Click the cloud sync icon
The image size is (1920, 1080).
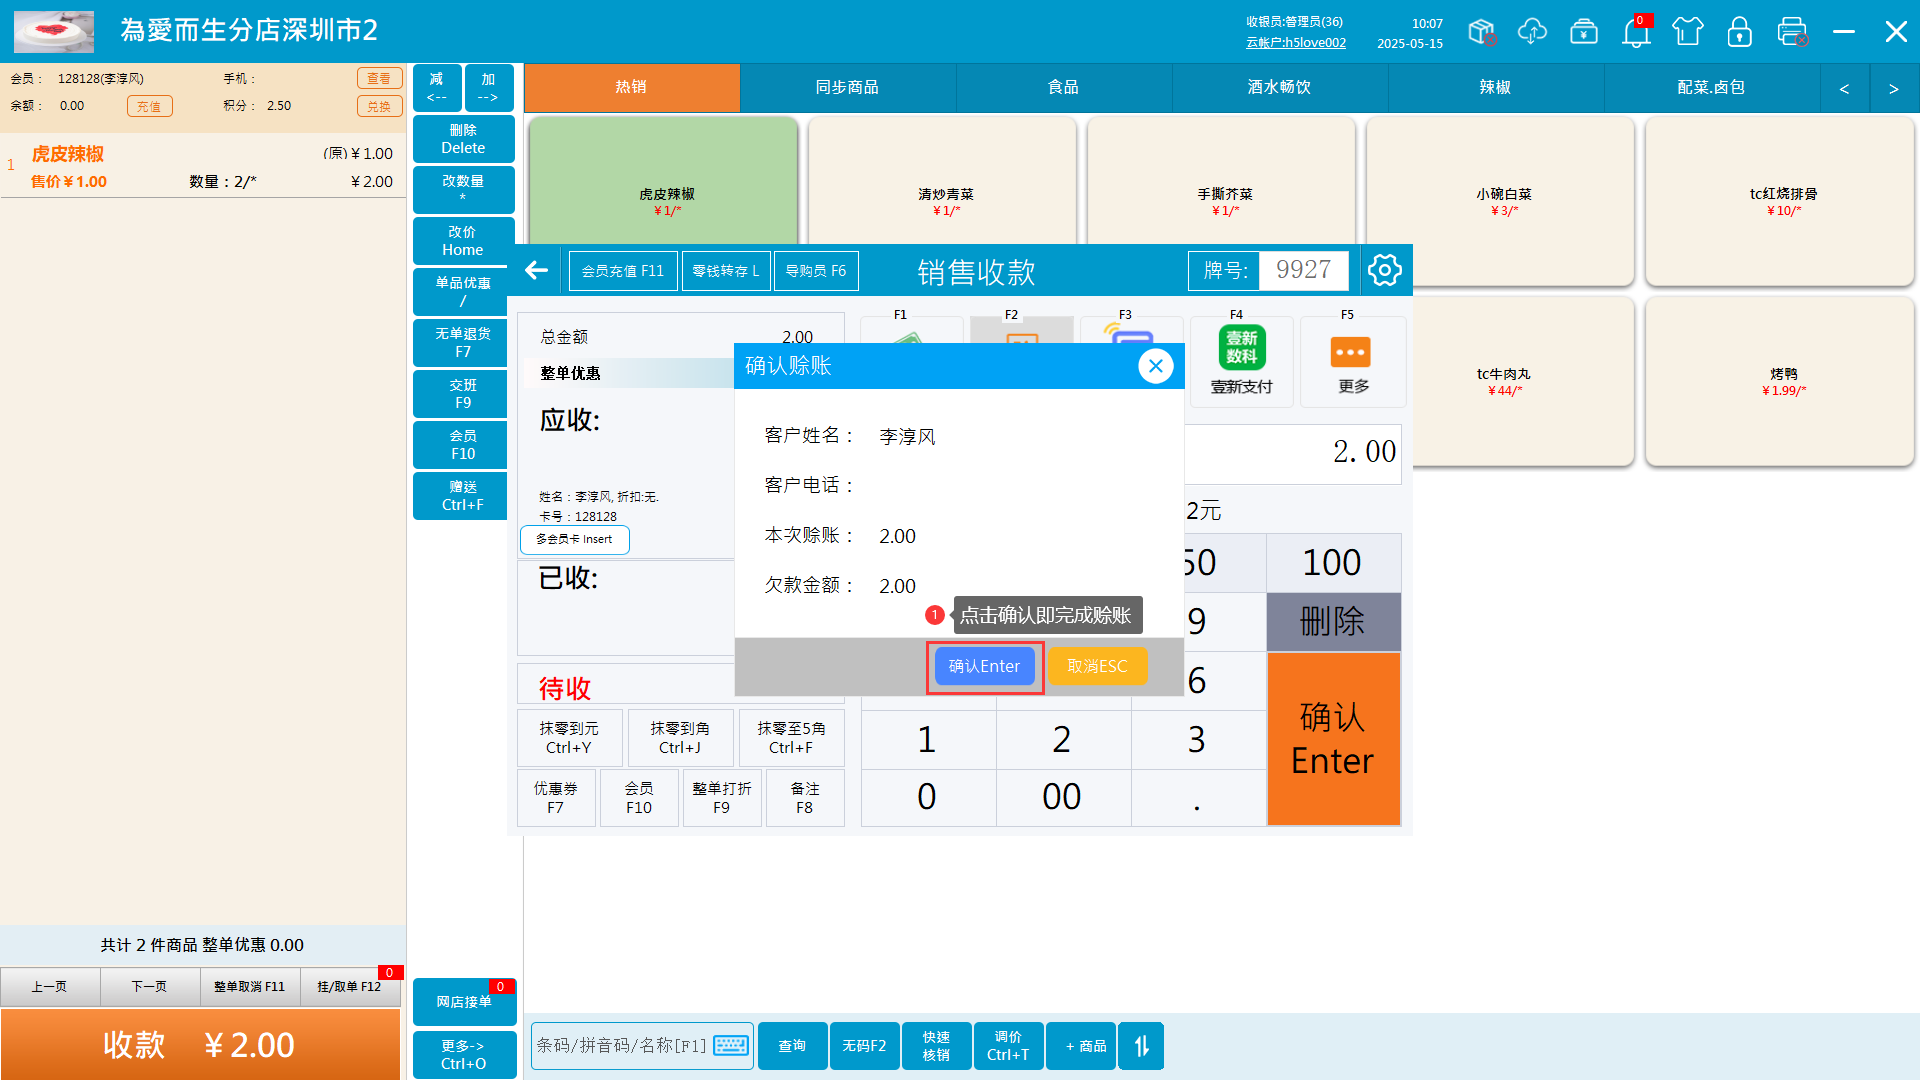(x=1532, y=32)
